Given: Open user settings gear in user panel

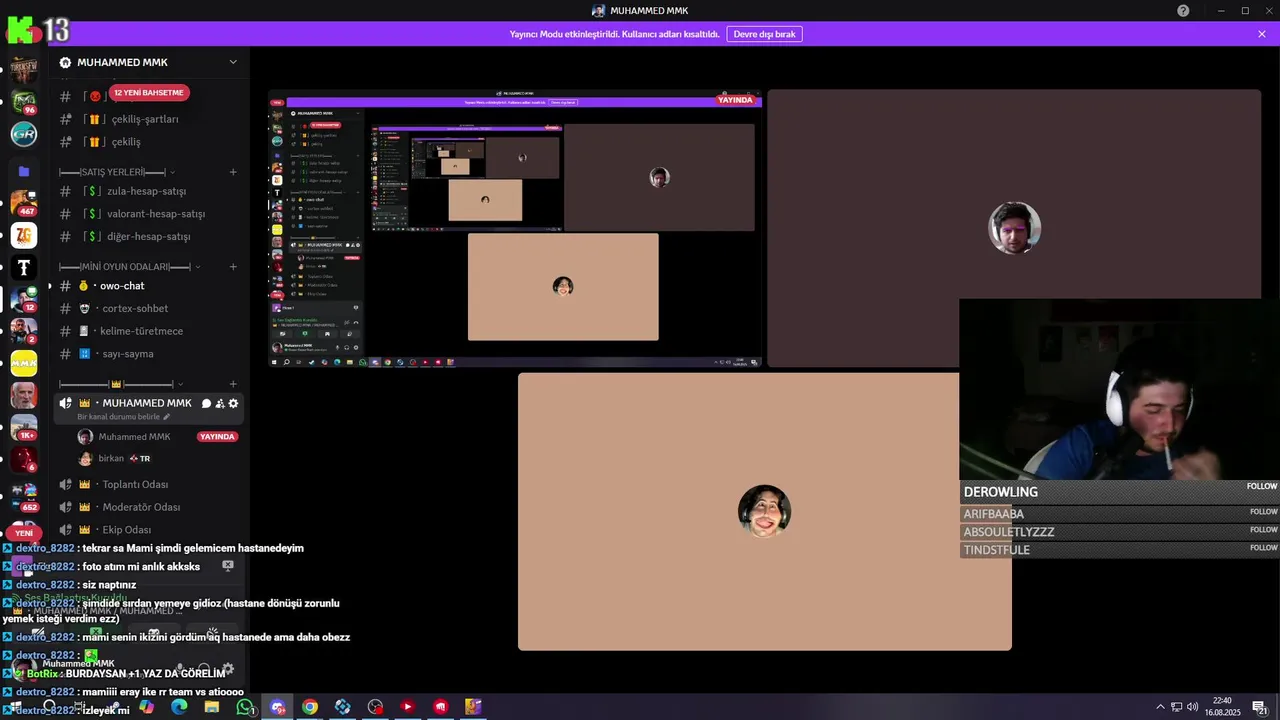Looking at the screenshot, I should [x=228, y=669].
